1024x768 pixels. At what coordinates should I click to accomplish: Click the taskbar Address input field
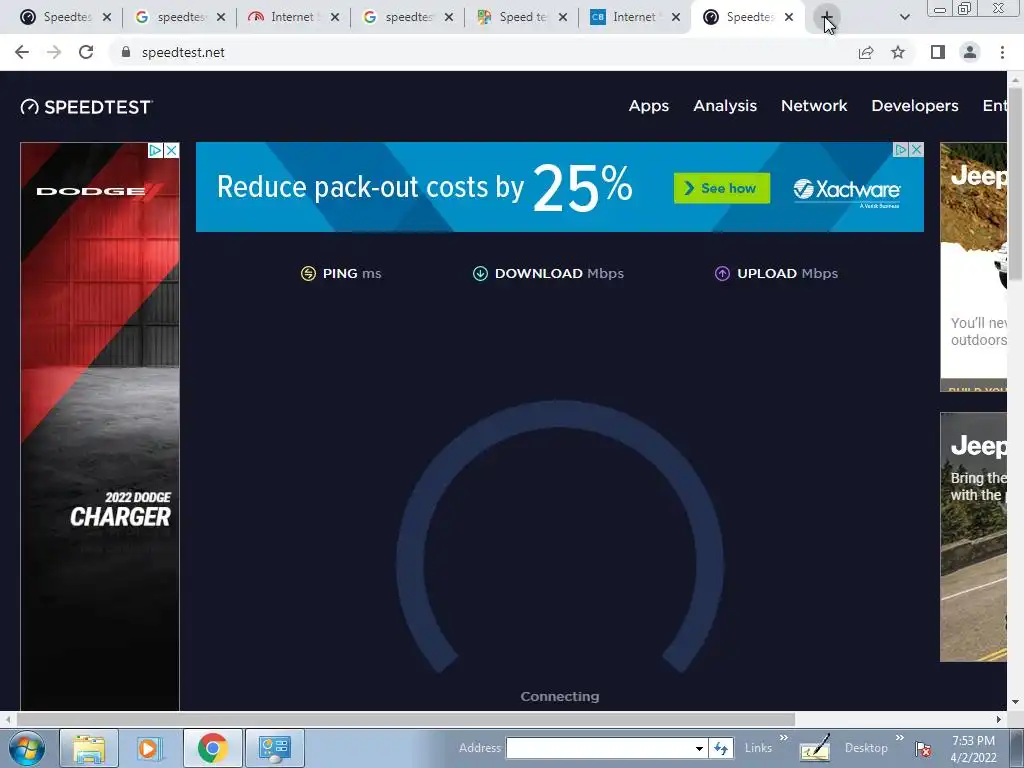599,748
